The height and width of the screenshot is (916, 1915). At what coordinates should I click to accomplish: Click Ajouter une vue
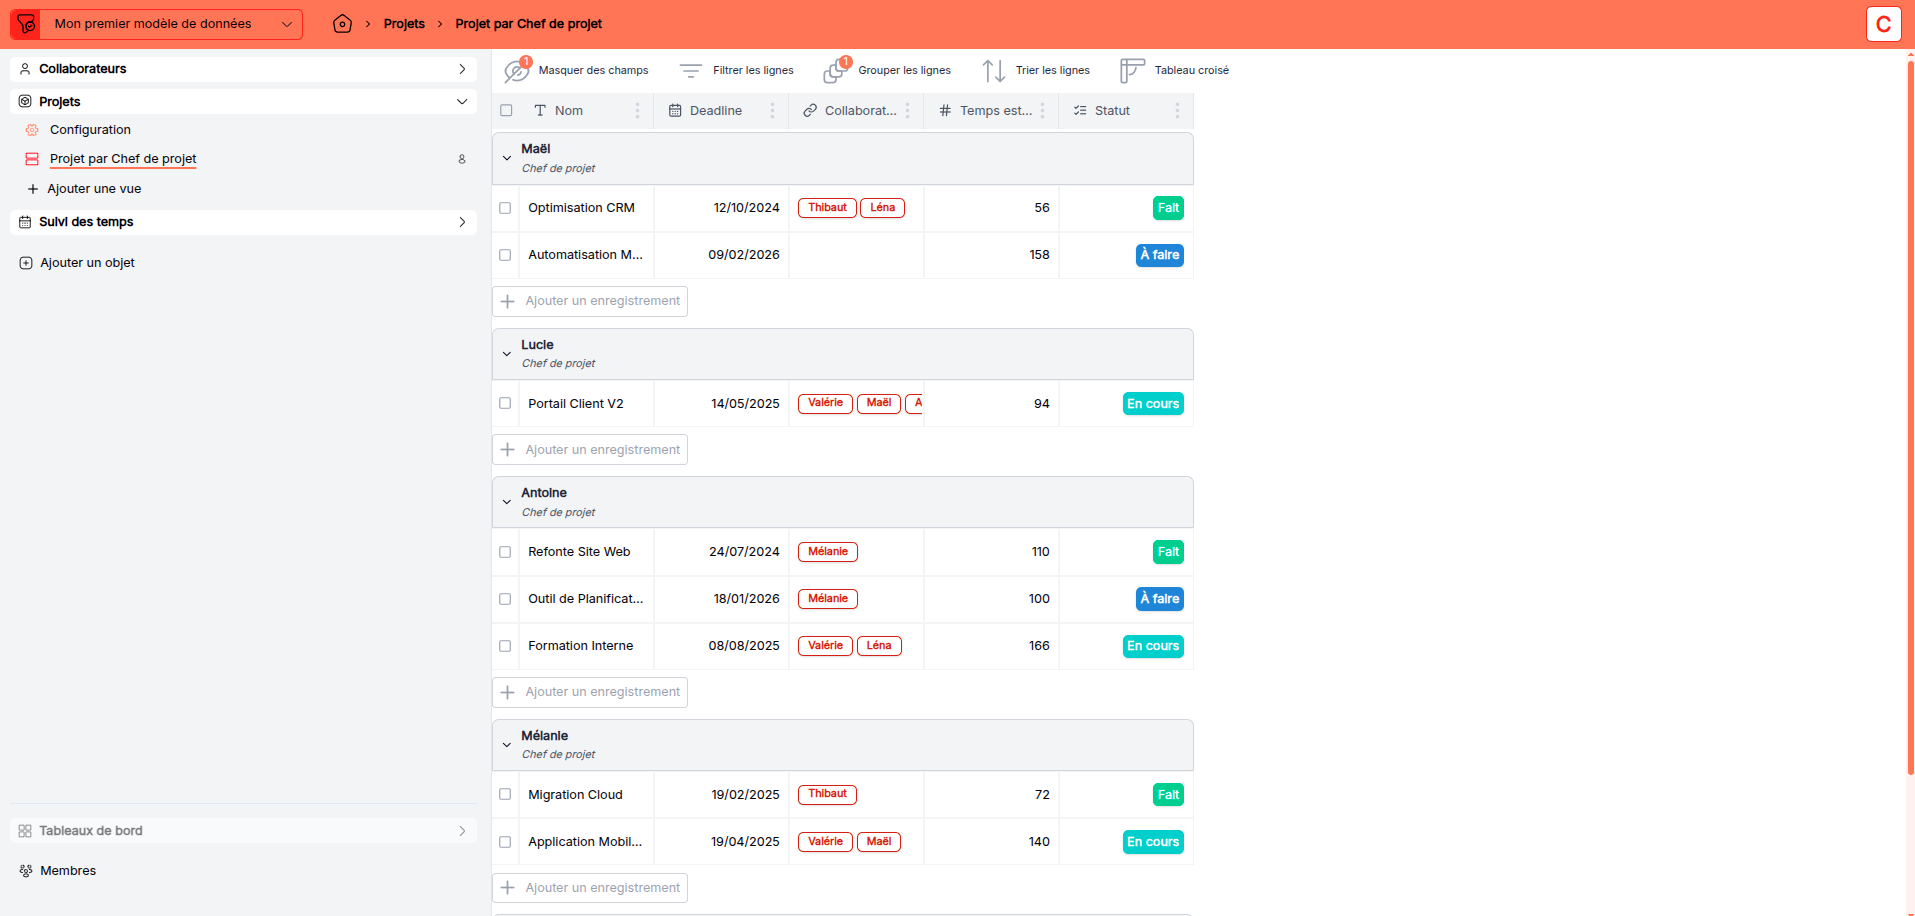click(x=94, y=189)
